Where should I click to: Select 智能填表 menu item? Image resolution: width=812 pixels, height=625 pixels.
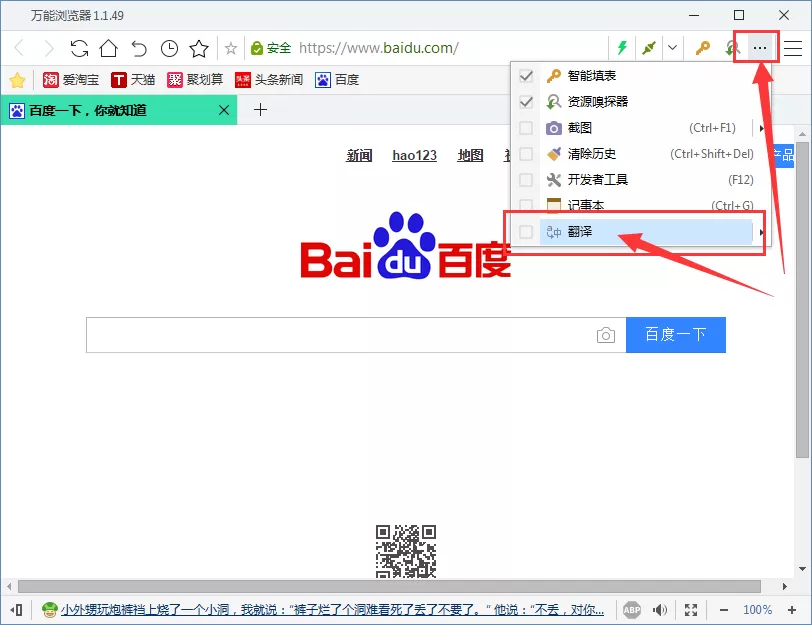click(x=646, y=76)
